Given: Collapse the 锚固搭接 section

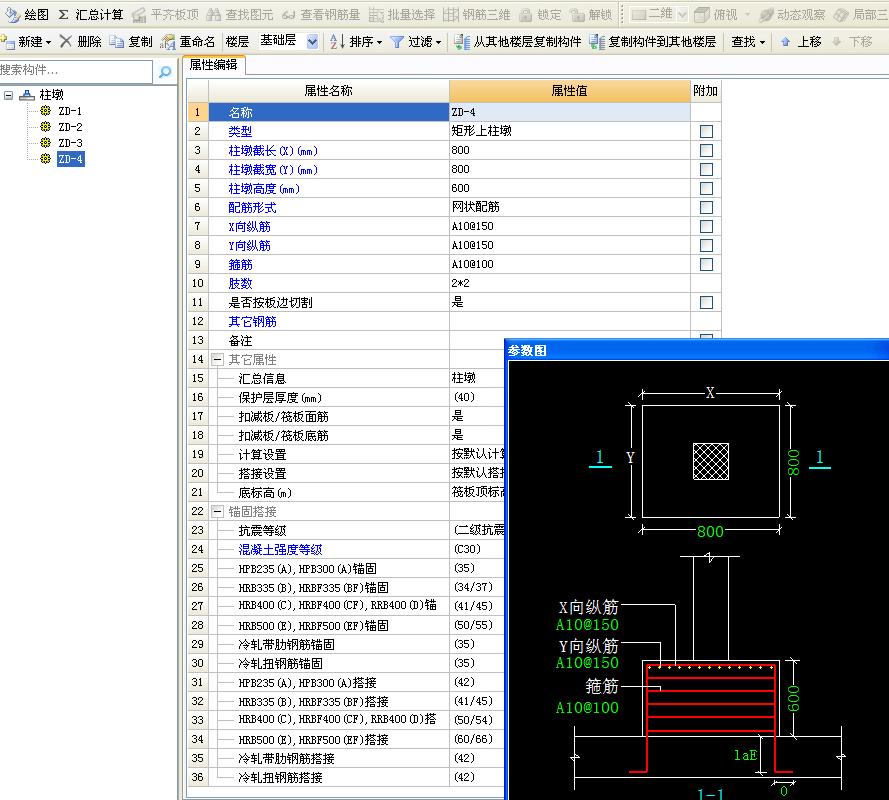Looking at the screenshot, I should pos(217,511).
